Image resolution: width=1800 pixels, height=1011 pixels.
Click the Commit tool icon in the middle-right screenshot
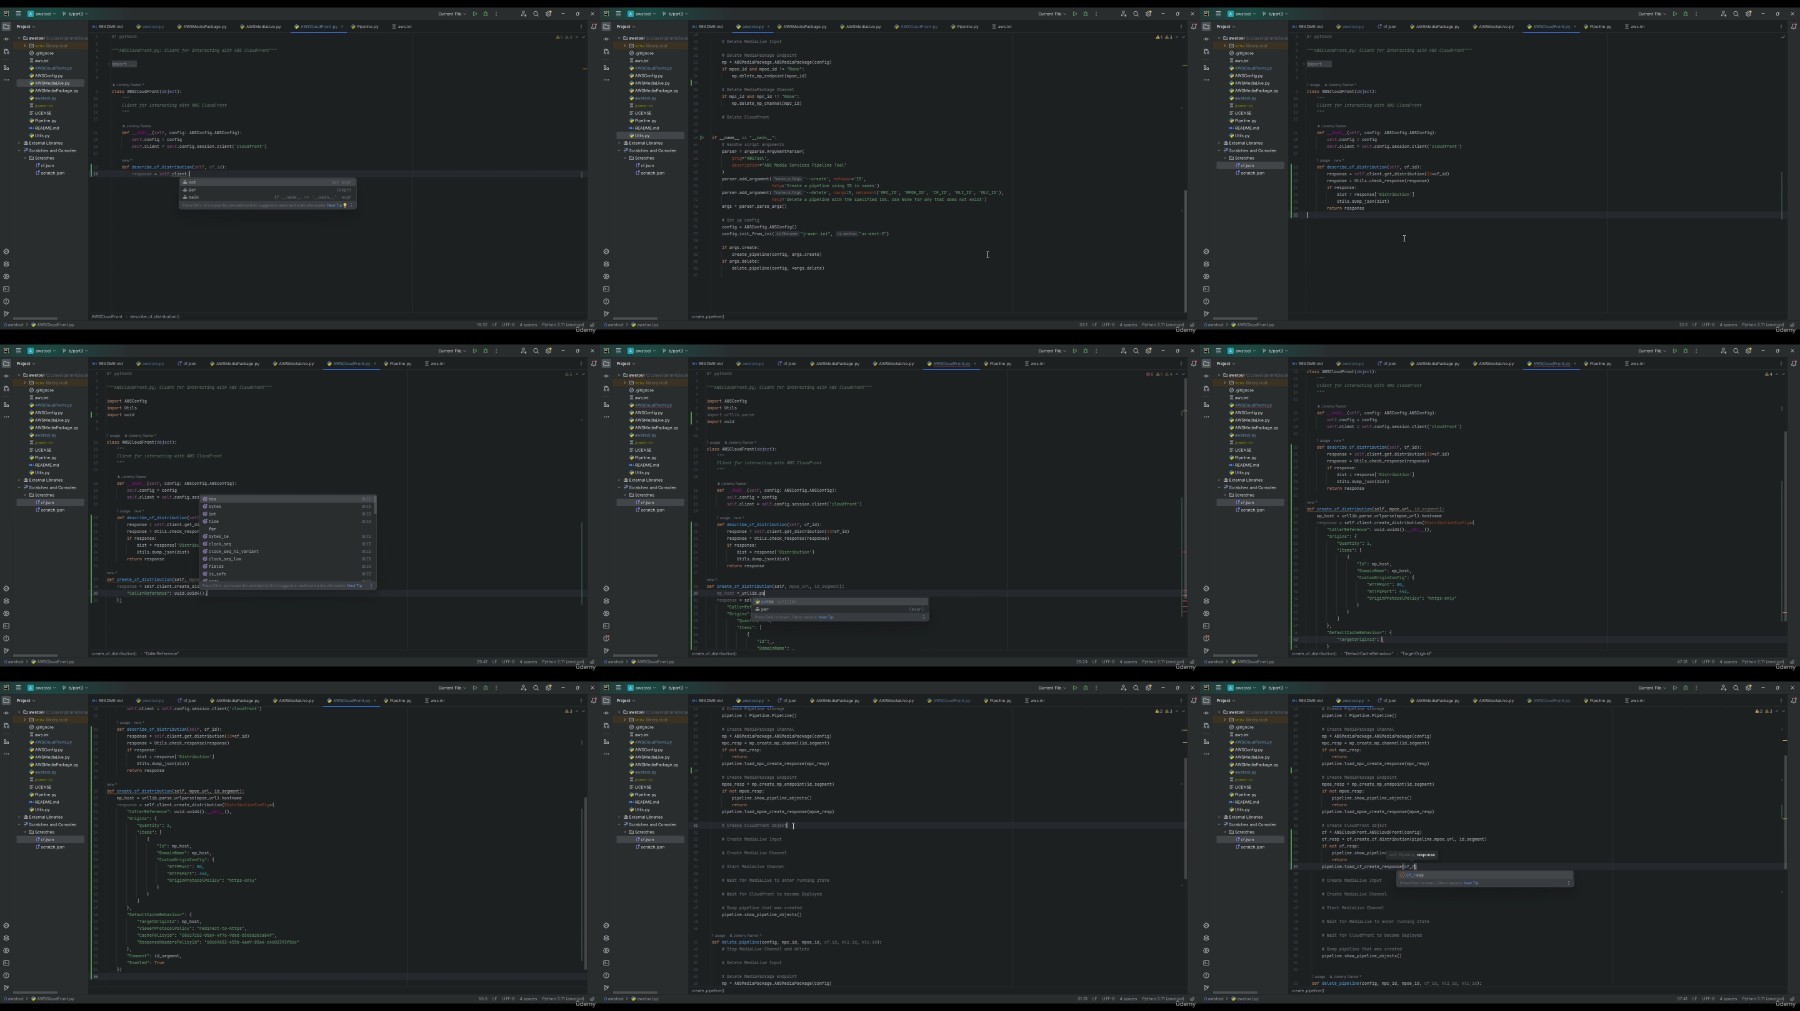(x=1206, y=376)
